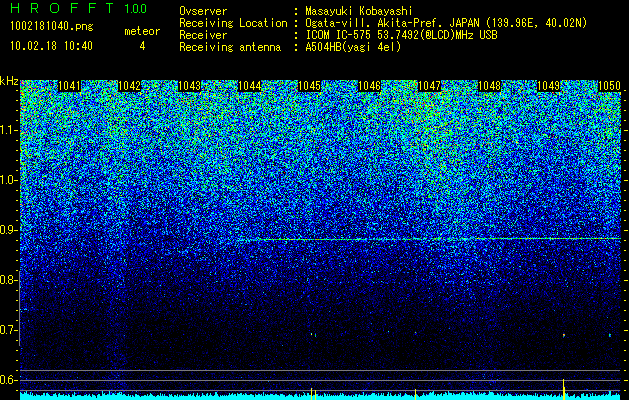Click the 'Receiving antenna' label
The image size is (629, 400).
pyautogui.click(x=230, y=47)
